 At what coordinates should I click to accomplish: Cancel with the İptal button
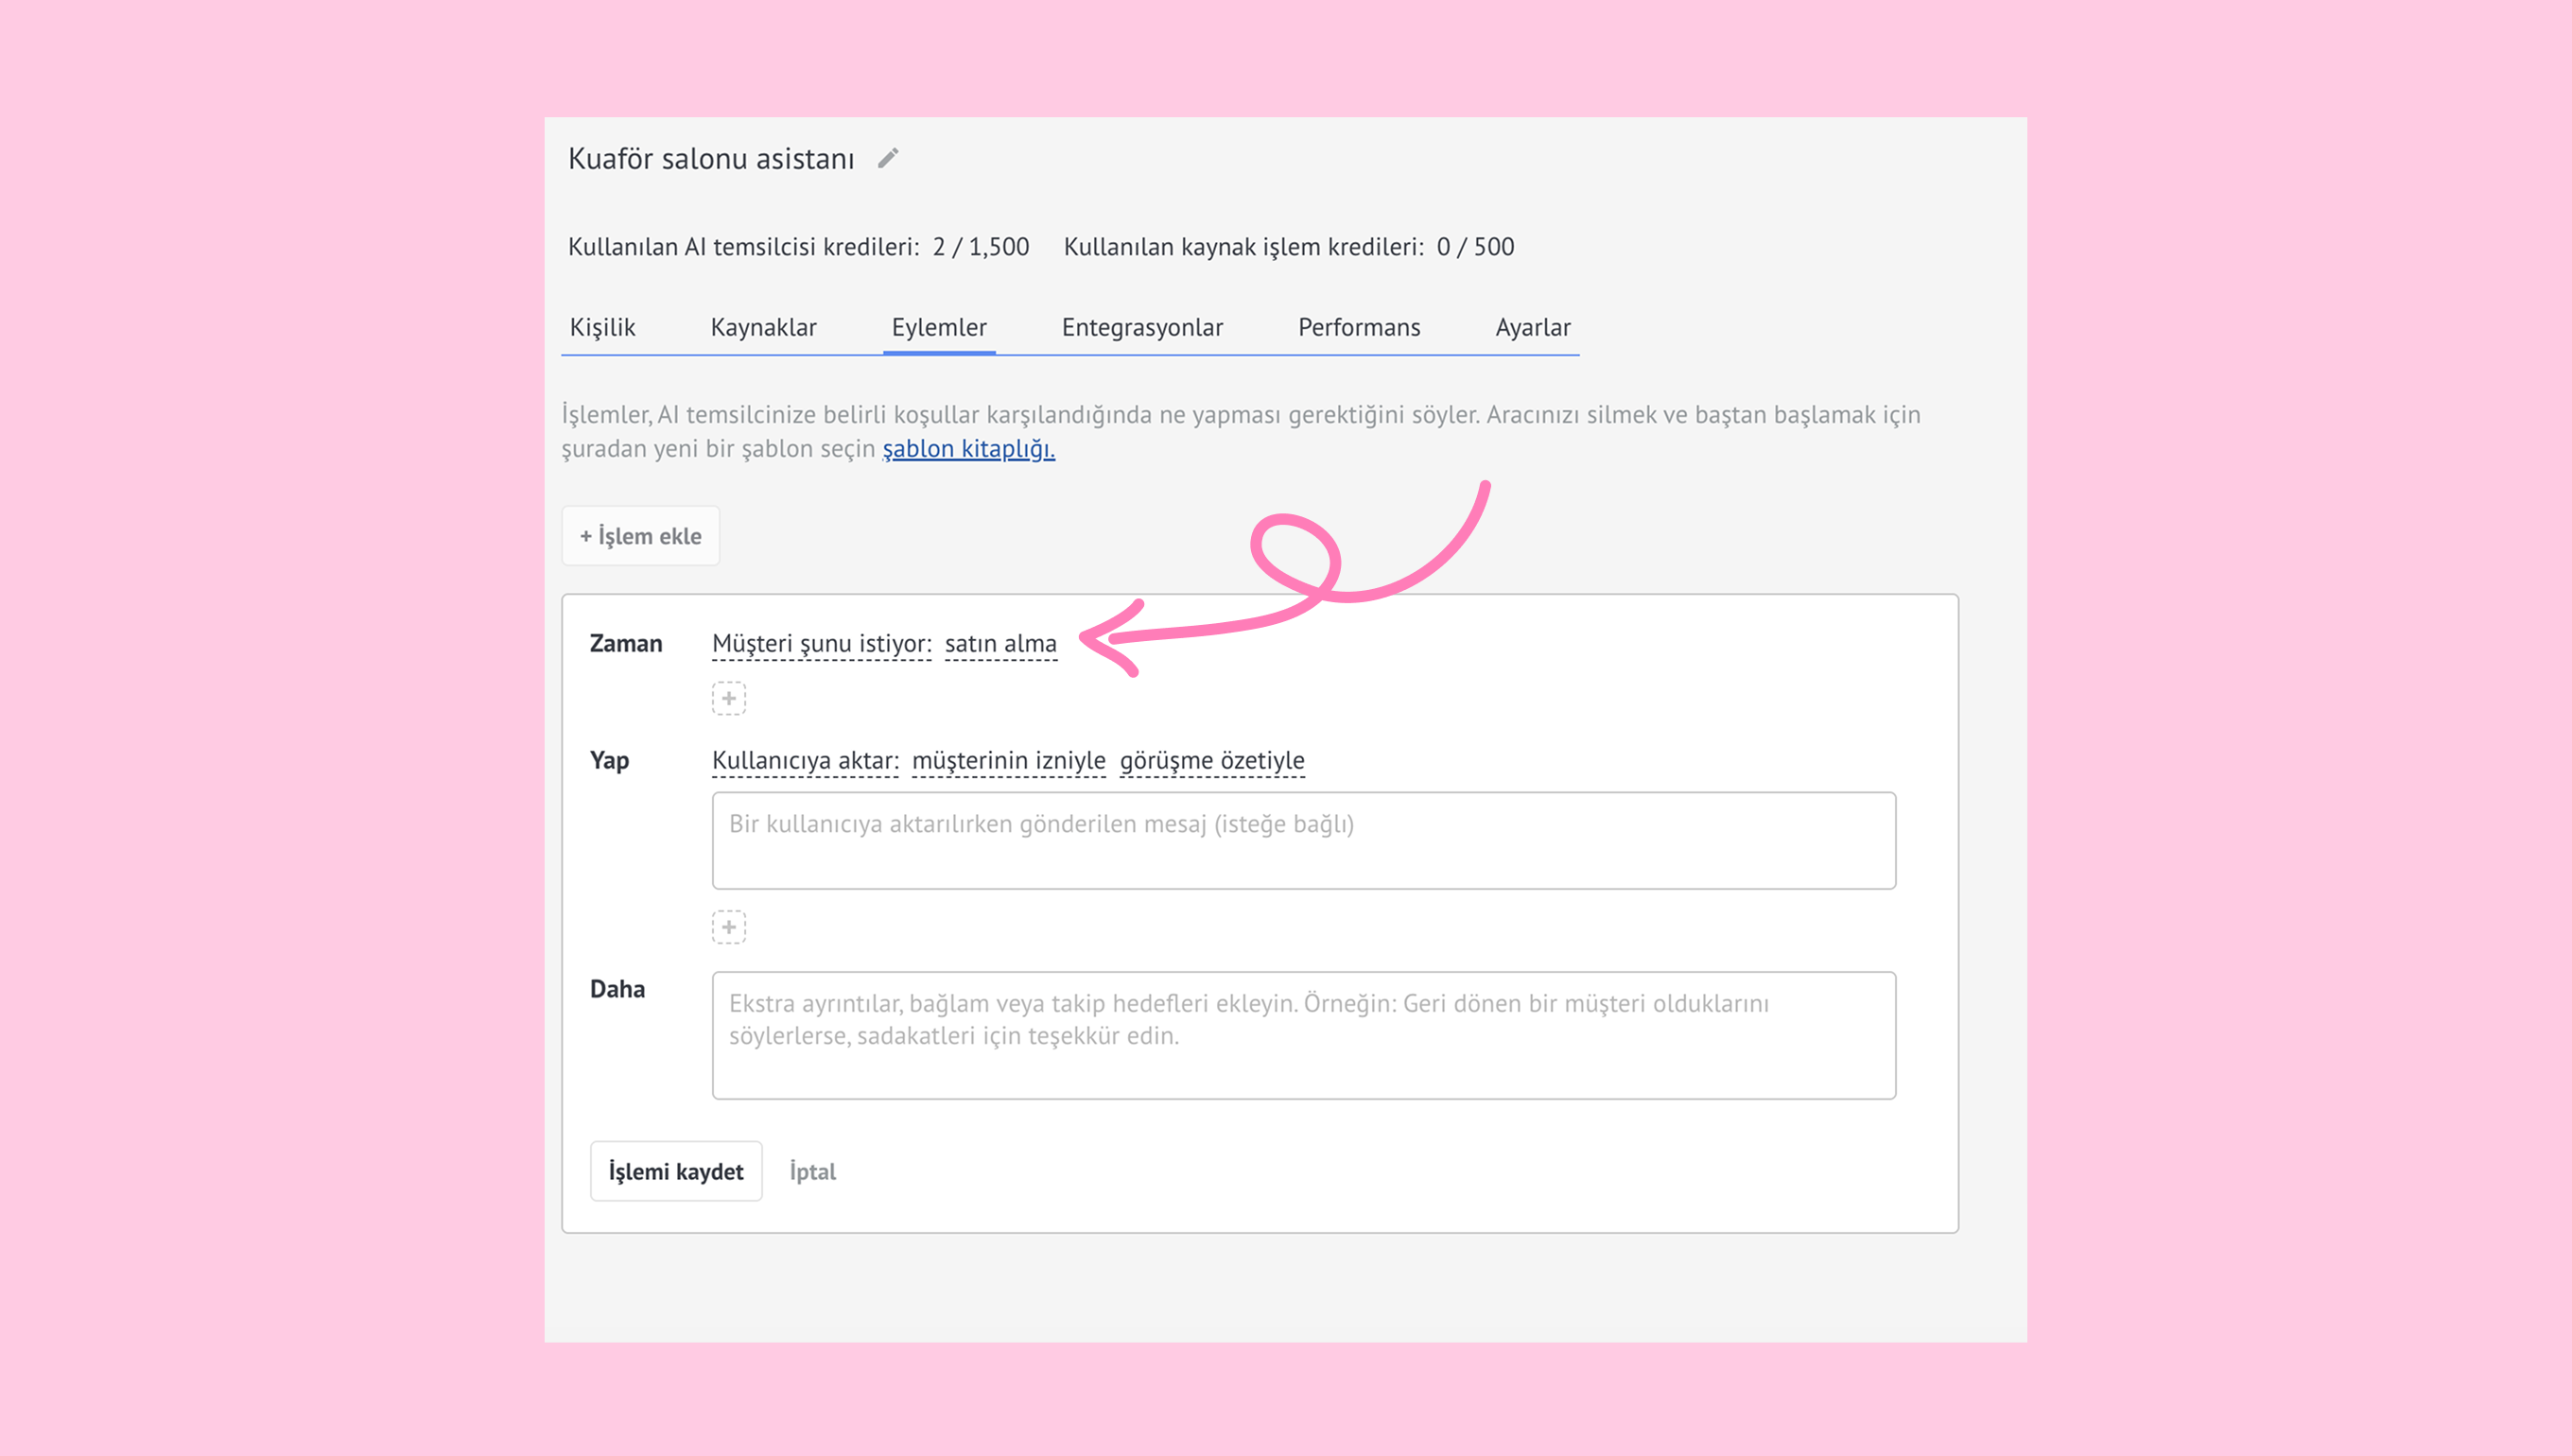click(x=812, y=1171)
